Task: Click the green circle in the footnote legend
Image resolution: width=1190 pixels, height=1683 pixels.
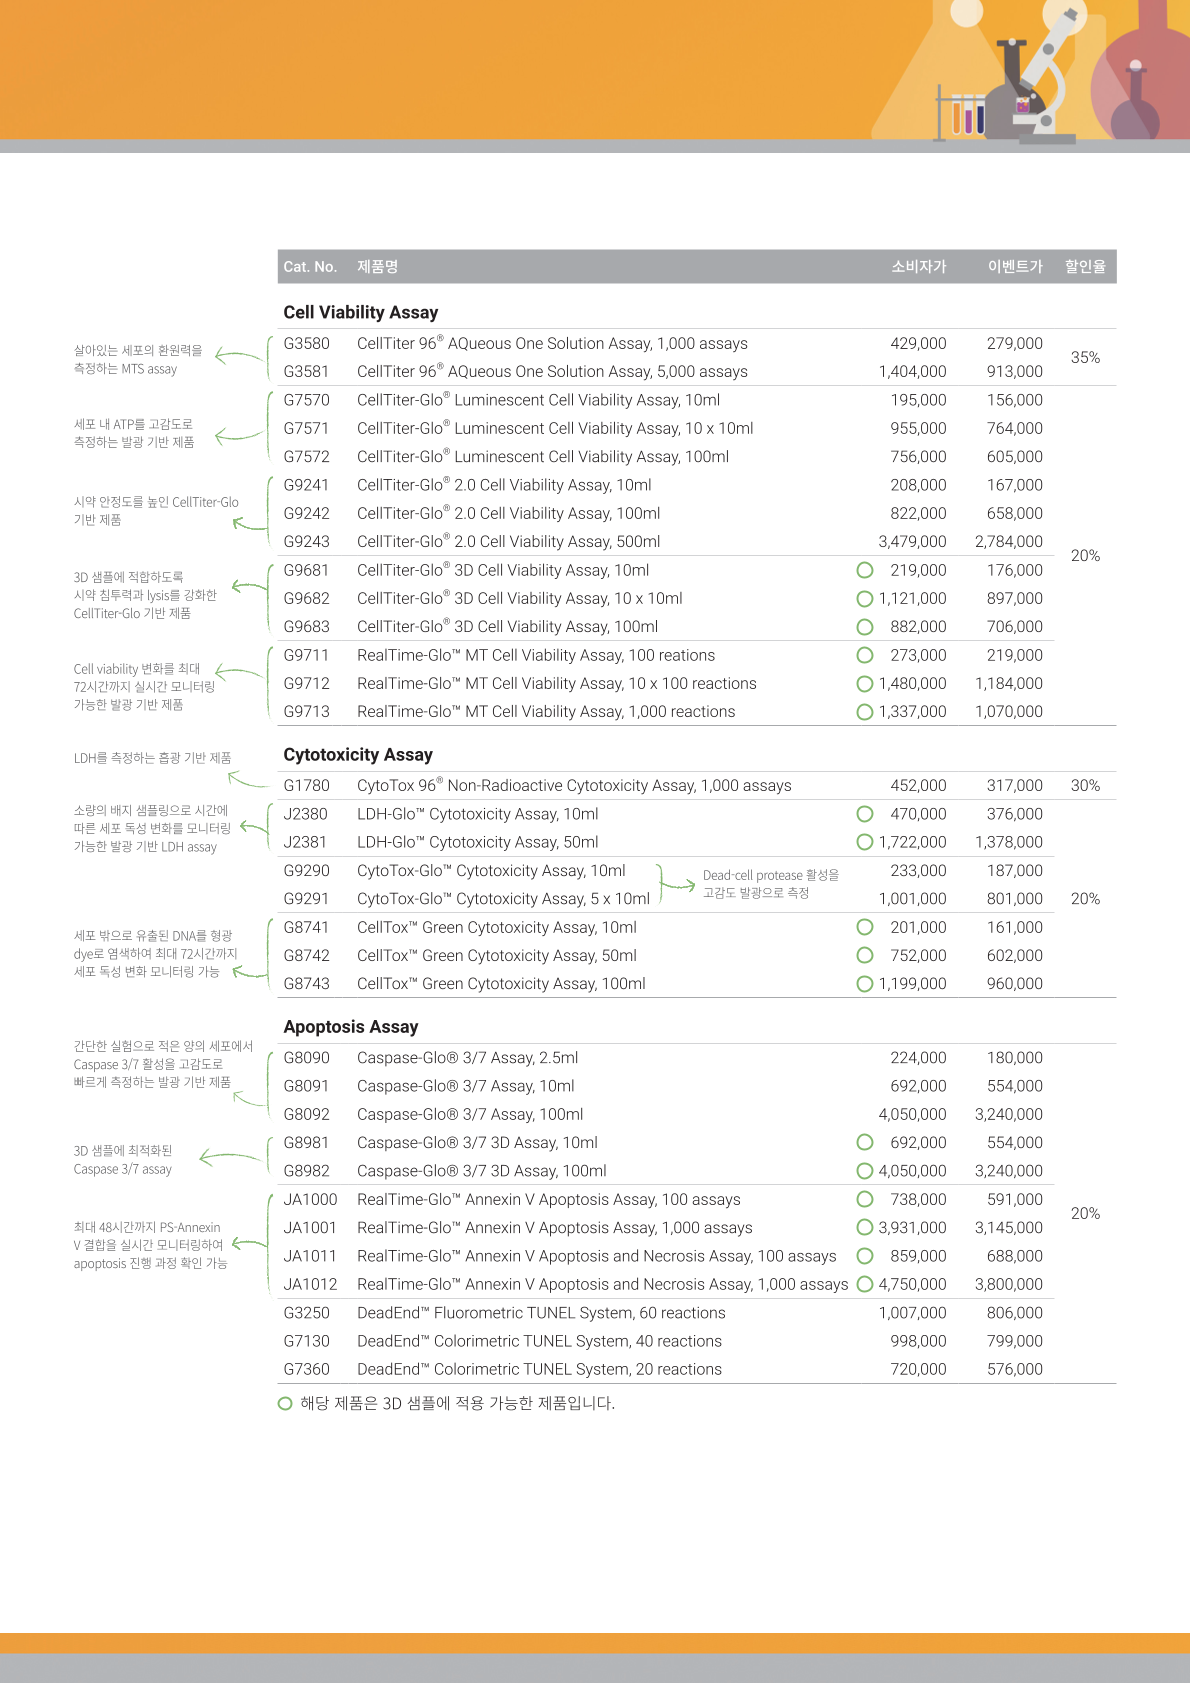Action: pos(285,1404)
